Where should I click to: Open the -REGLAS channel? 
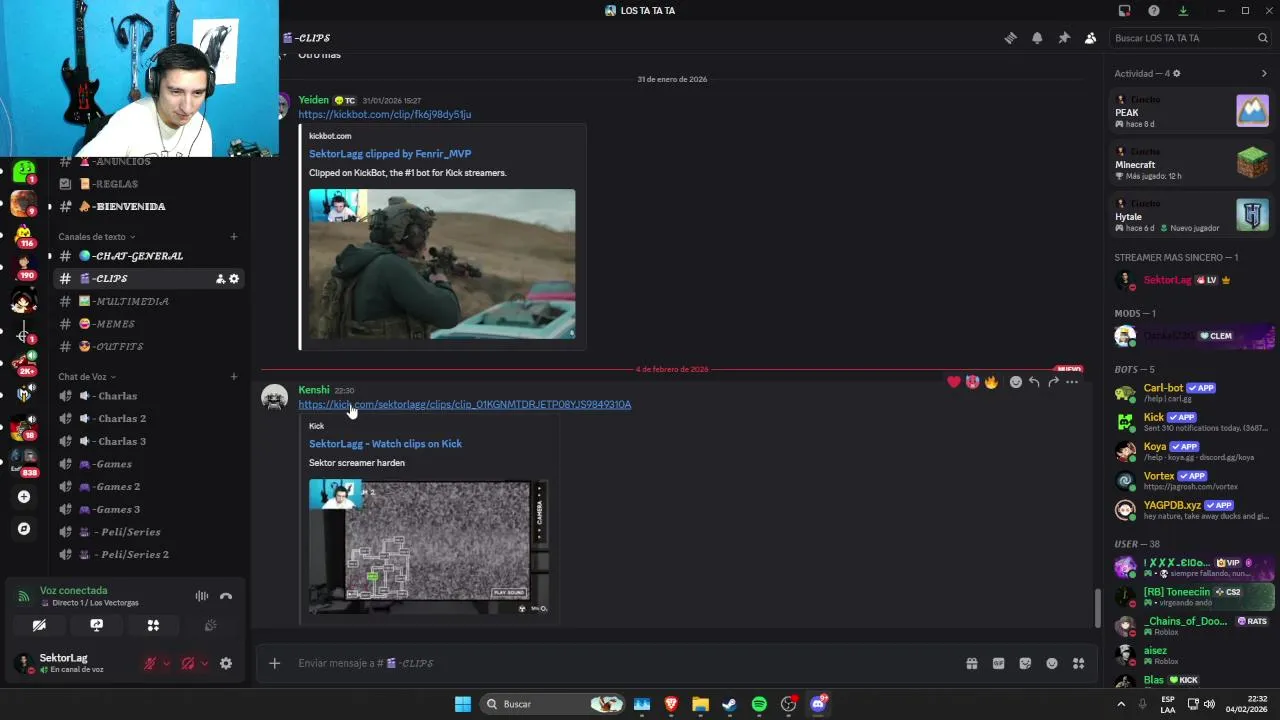tap(148, 184)
